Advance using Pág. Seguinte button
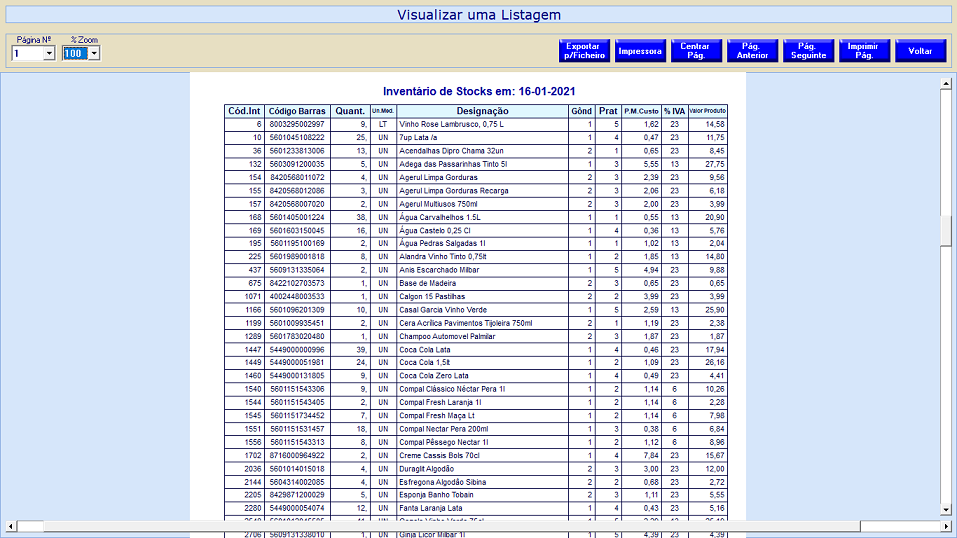Viewport: 957px width, 538px height. click(x=808, y=51)
